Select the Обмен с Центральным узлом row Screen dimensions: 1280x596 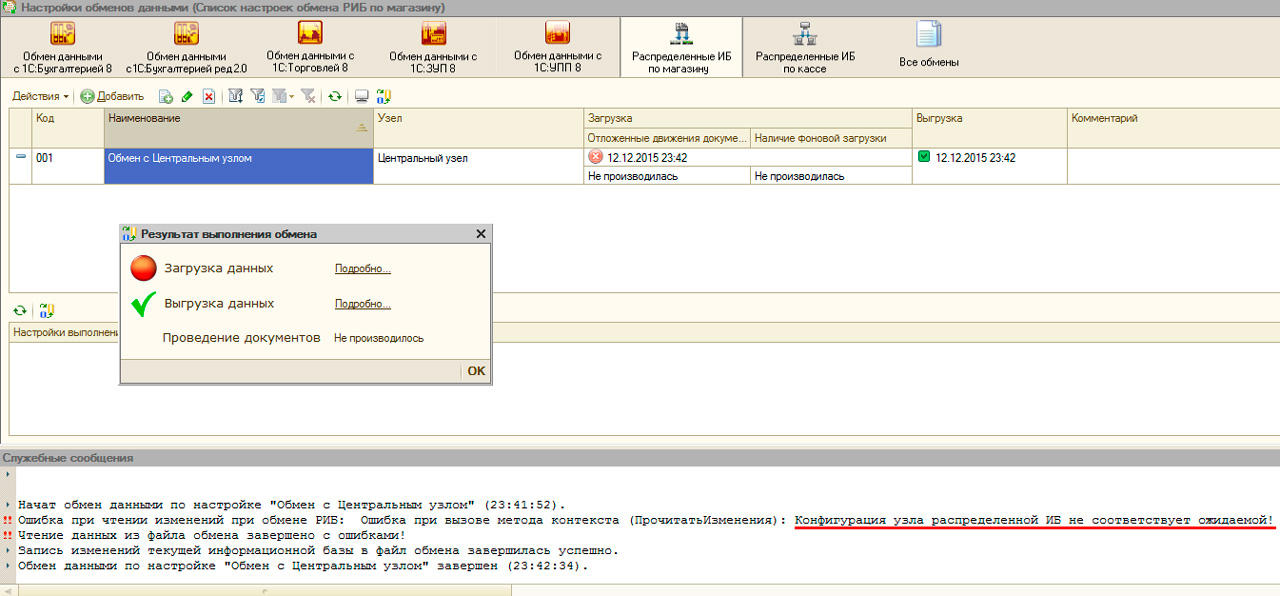pos(238,158)
